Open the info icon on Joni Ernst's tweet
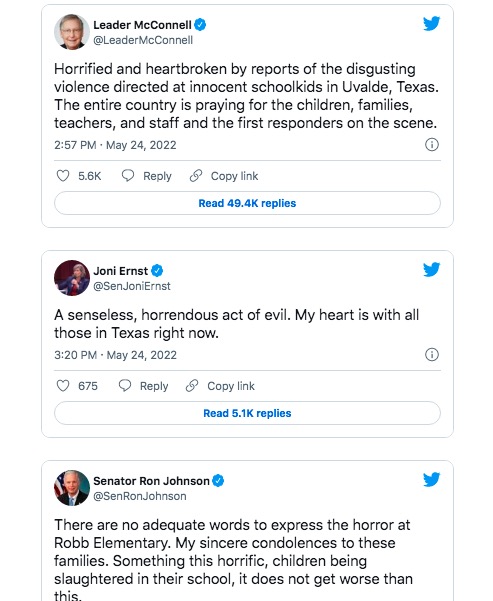Image resolution: width=493 pixels, height=601 pixels. click(x=432, y=355)
